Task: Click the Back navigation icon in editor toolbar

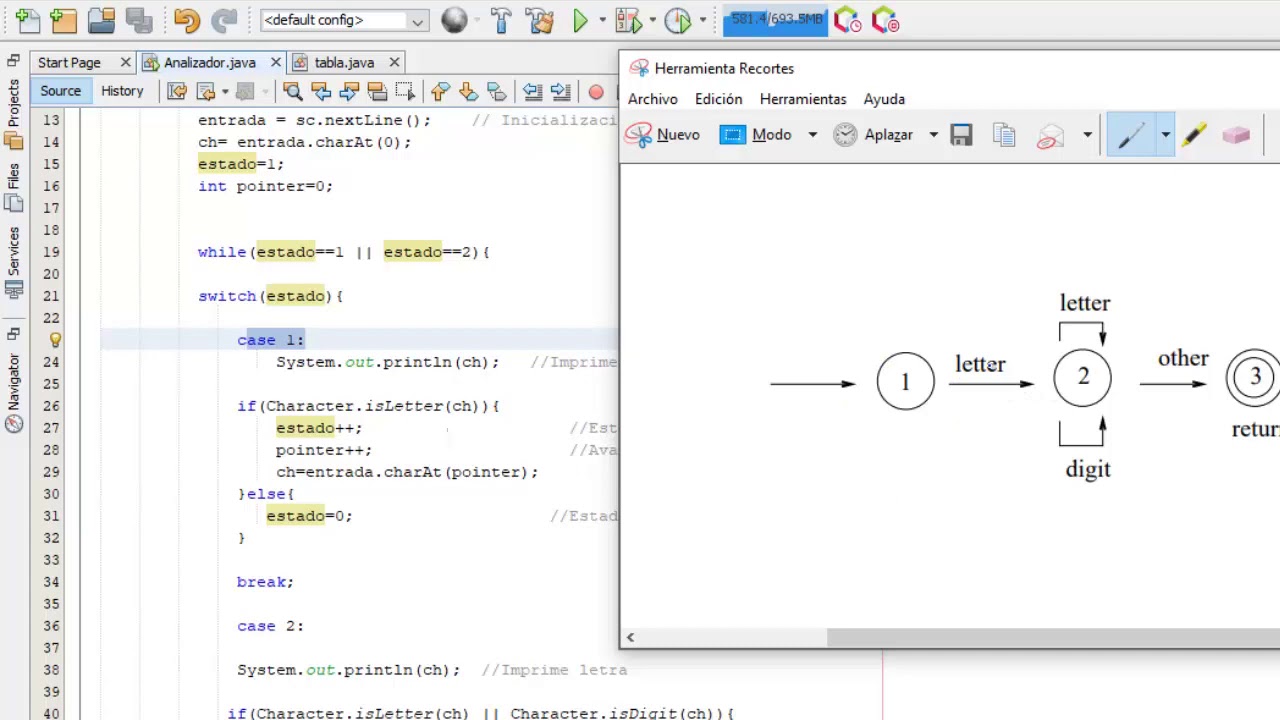Action: [x=206, y=92]
